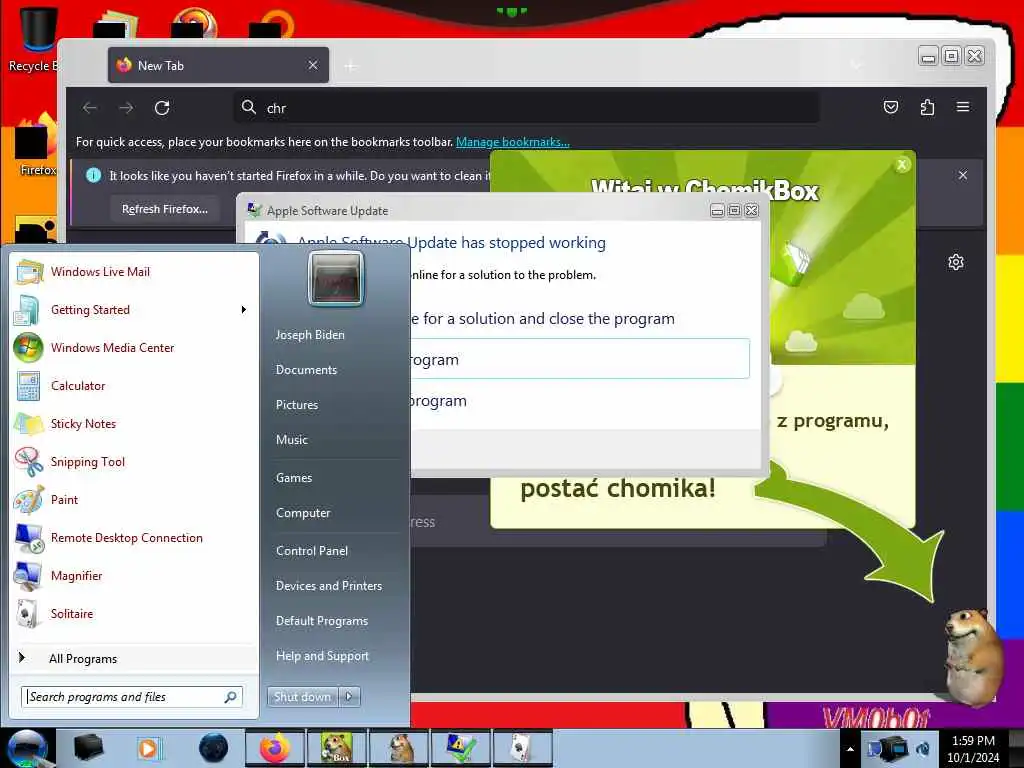Open Default Programs

click(321, 621)
